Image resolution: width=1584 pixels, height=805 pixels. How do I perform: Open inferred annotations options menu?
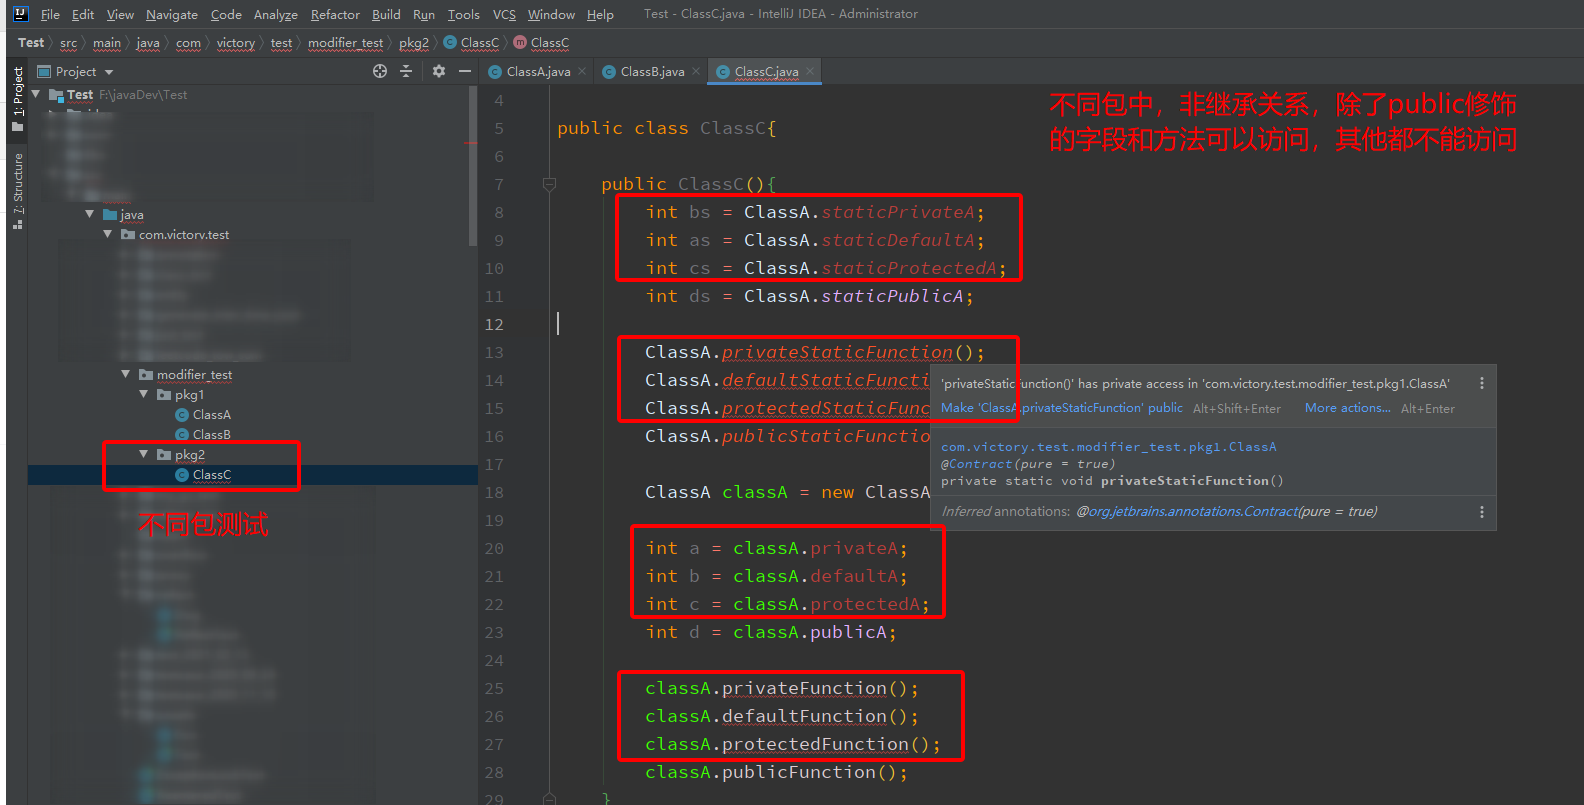pos(1481,511)
